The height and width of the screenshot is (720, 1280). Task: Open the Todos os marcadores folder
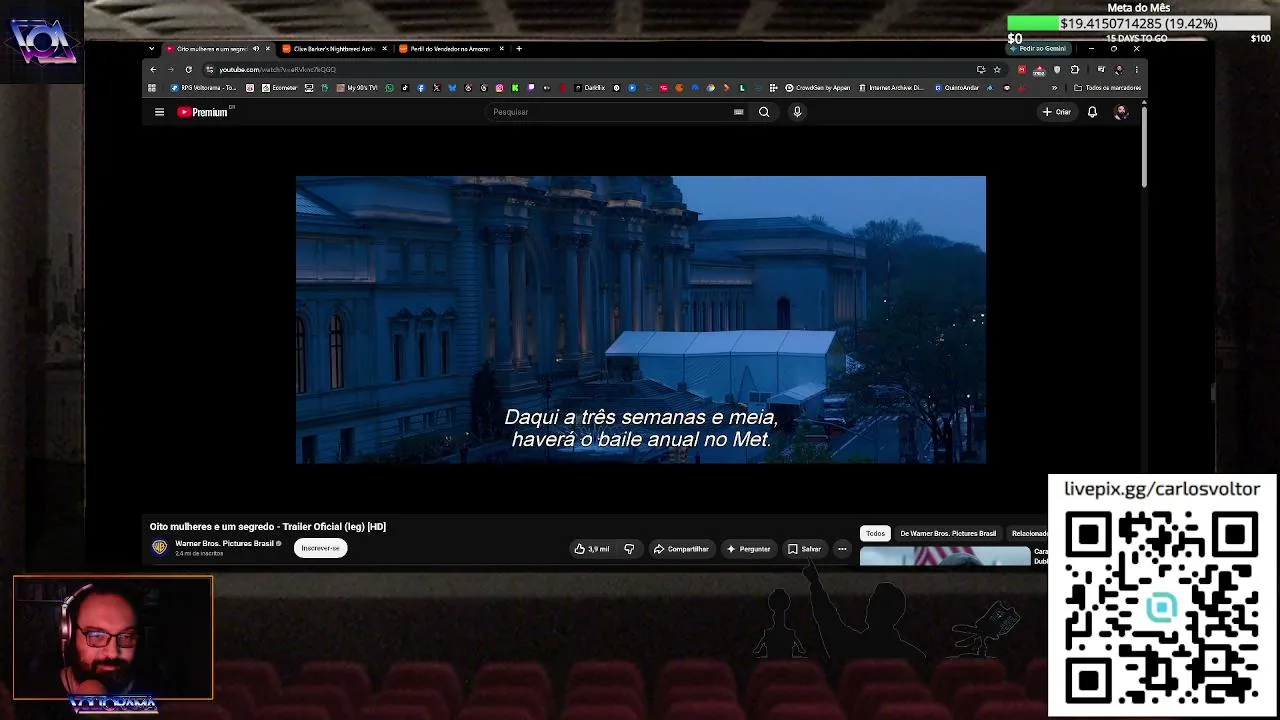click(x=1107, y=88)
